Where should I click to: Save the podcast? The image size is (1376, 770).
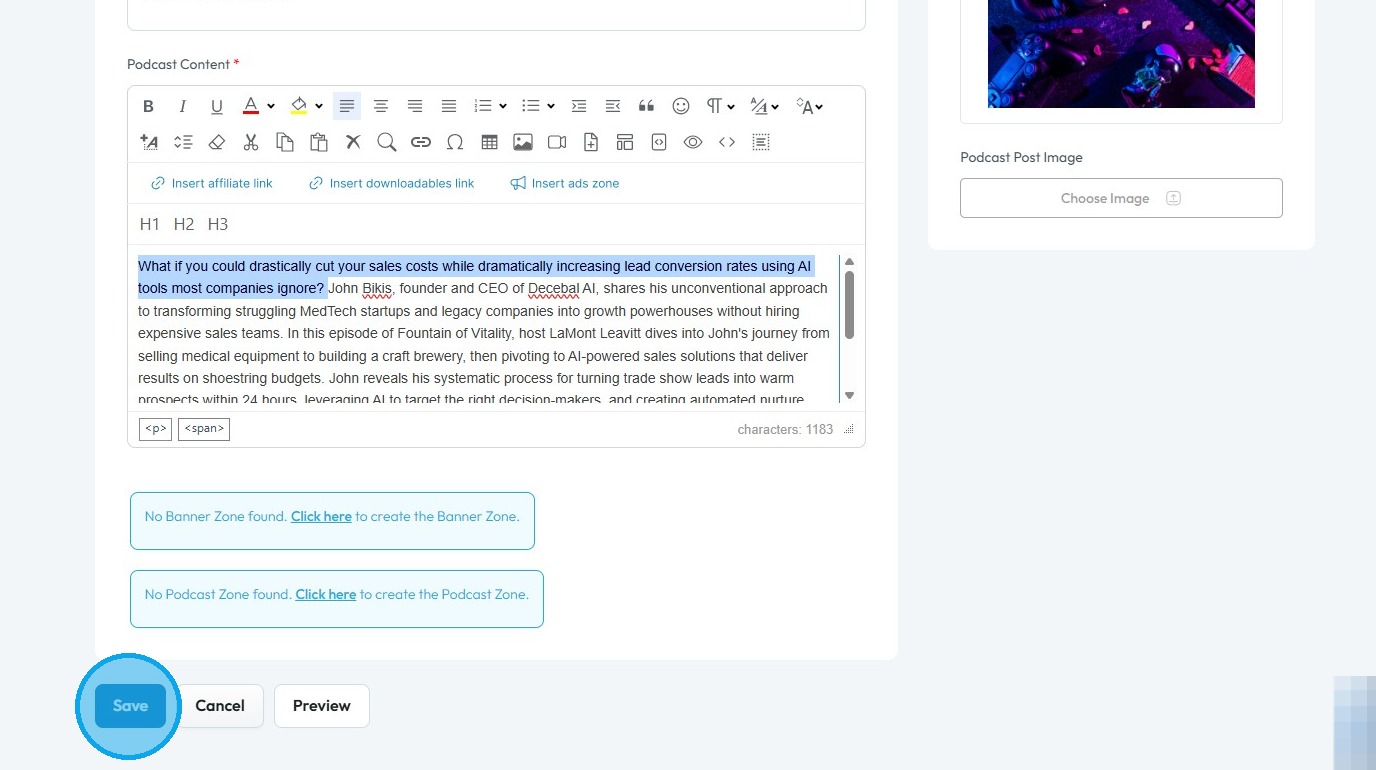130,706
